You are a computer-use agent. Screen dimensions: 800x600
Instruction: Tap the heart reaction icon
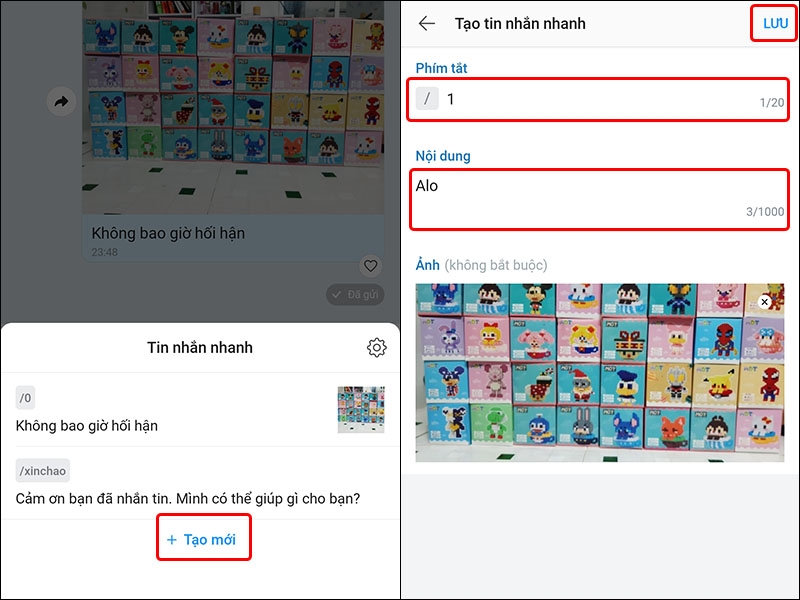point(370,265)
